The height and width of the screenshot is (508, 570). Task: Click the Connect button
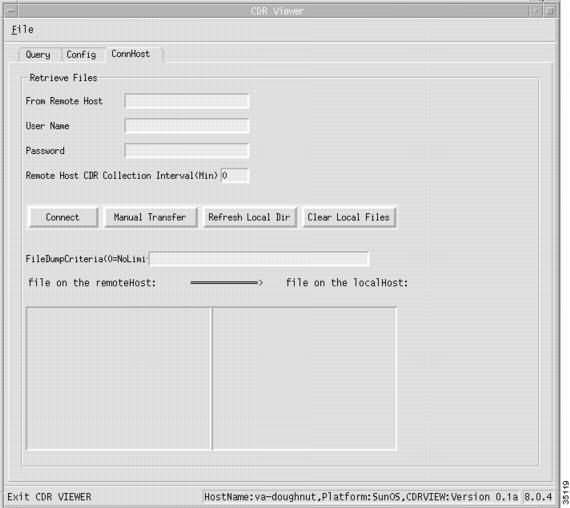63,217
